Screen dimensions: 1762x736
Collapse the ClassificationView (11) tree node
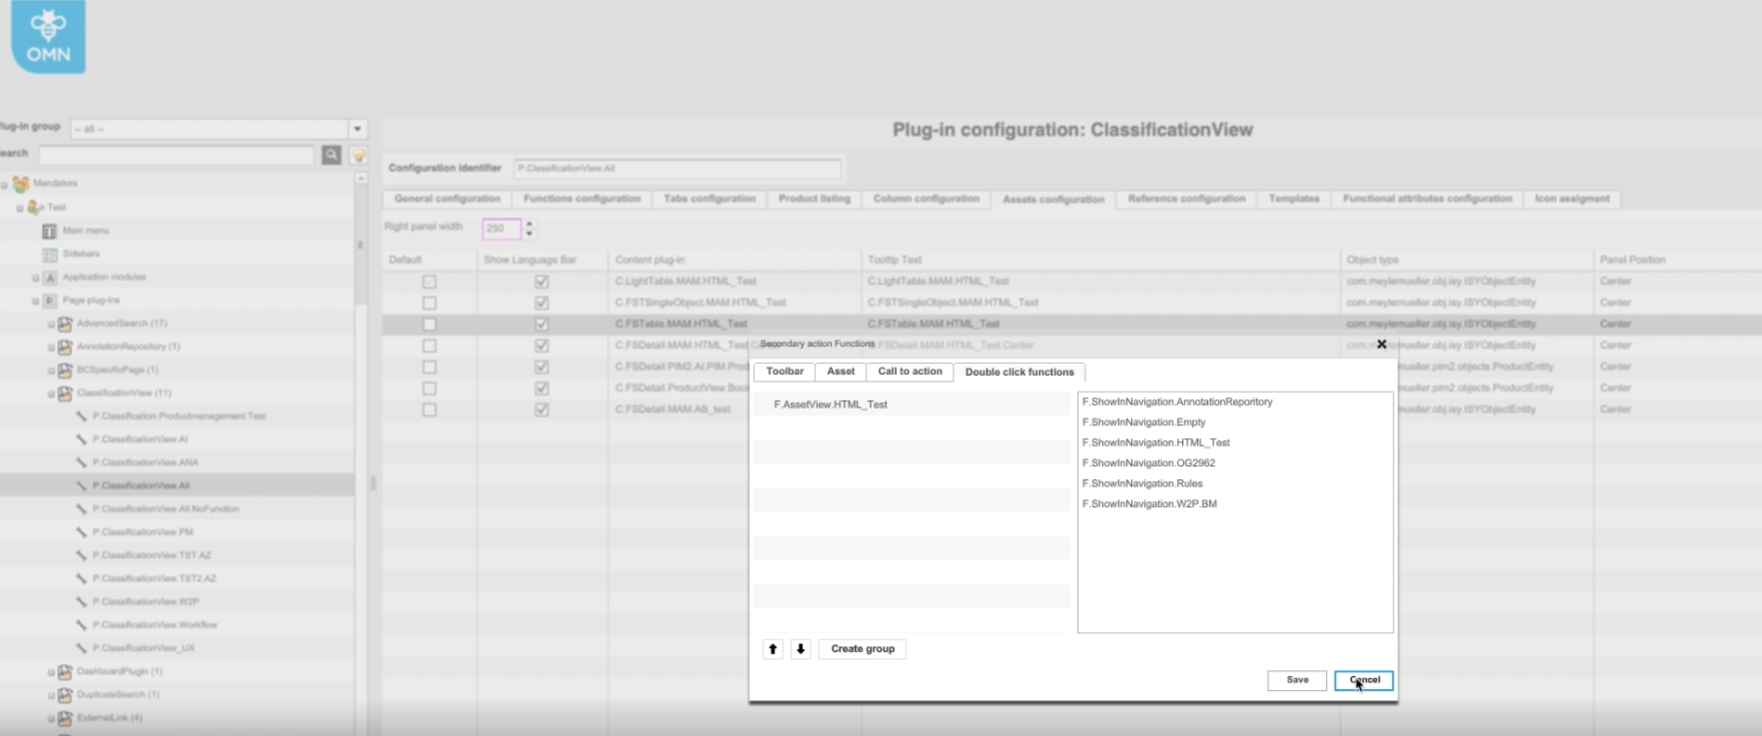(51, 394)
